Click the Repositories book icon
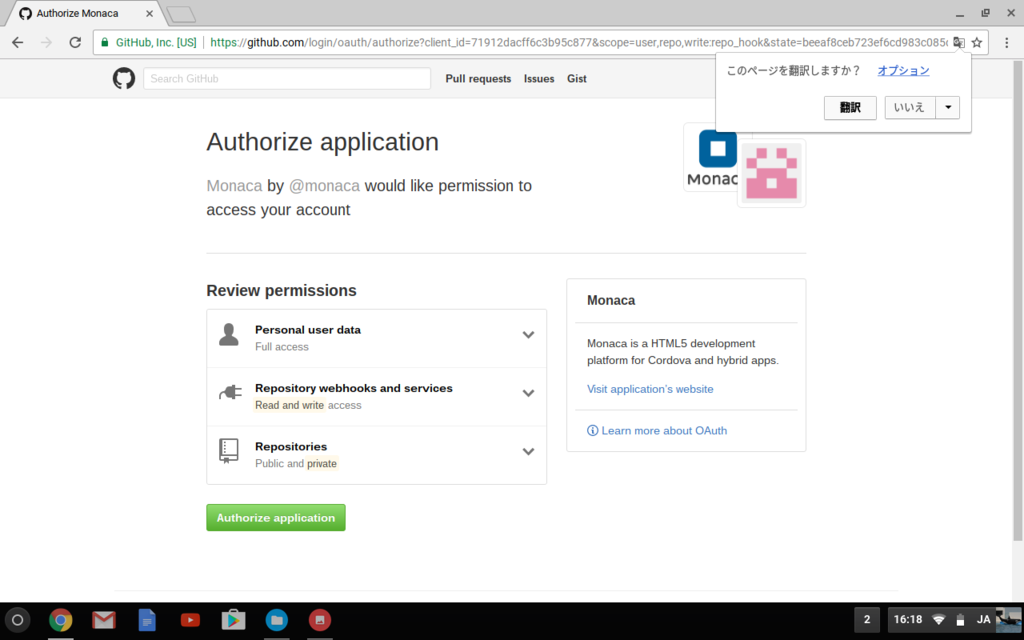The image size is (1024, 640). (x=229, y=451)
